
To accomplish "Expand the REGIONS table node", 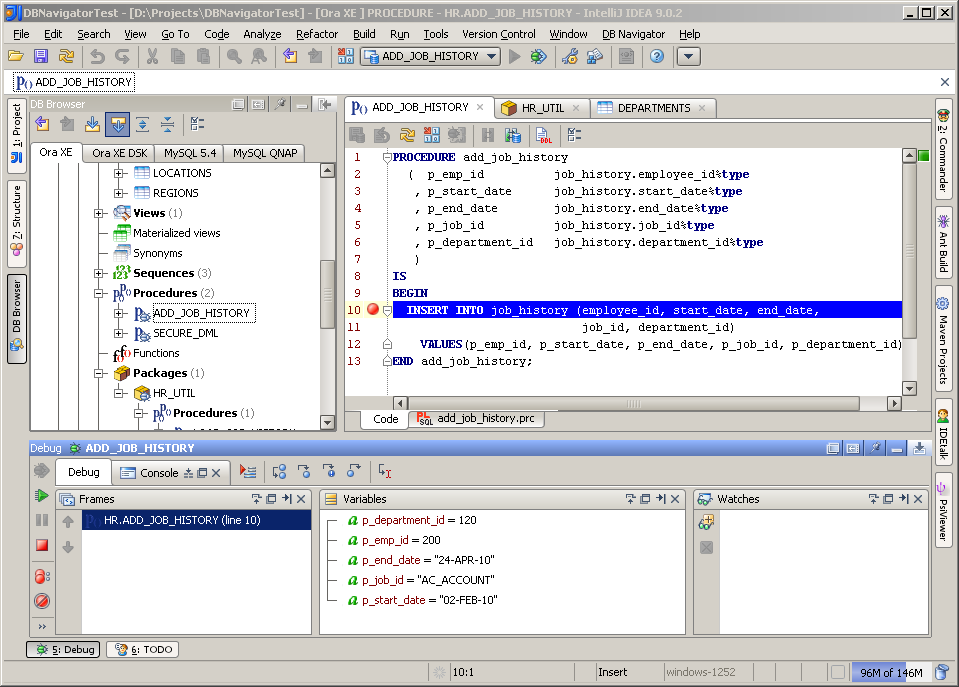I will pyautogui.click(x=119, y=193).
